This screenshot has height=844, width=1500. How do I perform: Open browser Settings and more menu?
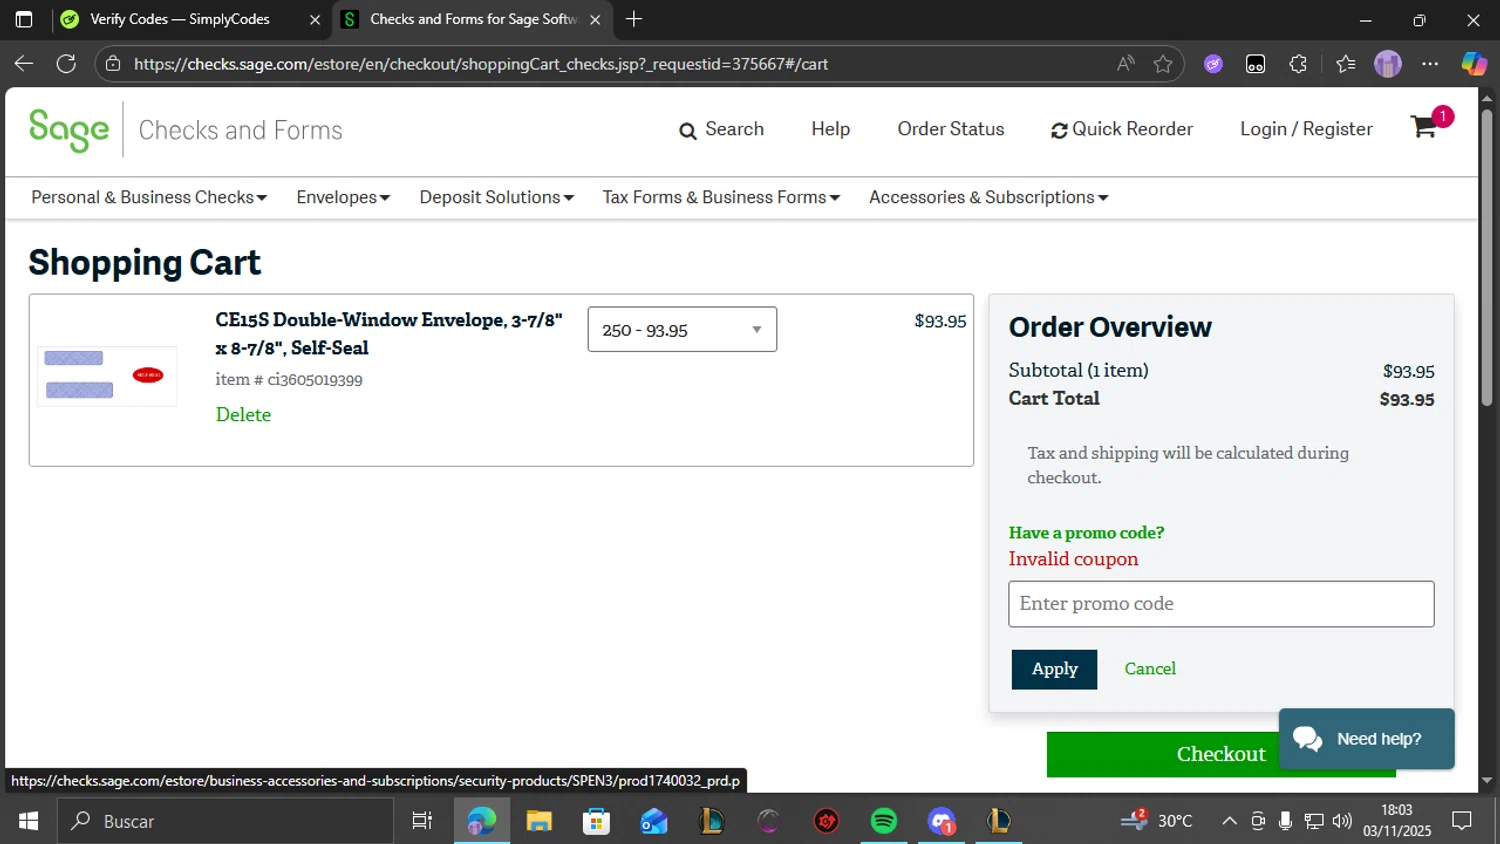coord(1430,64)
